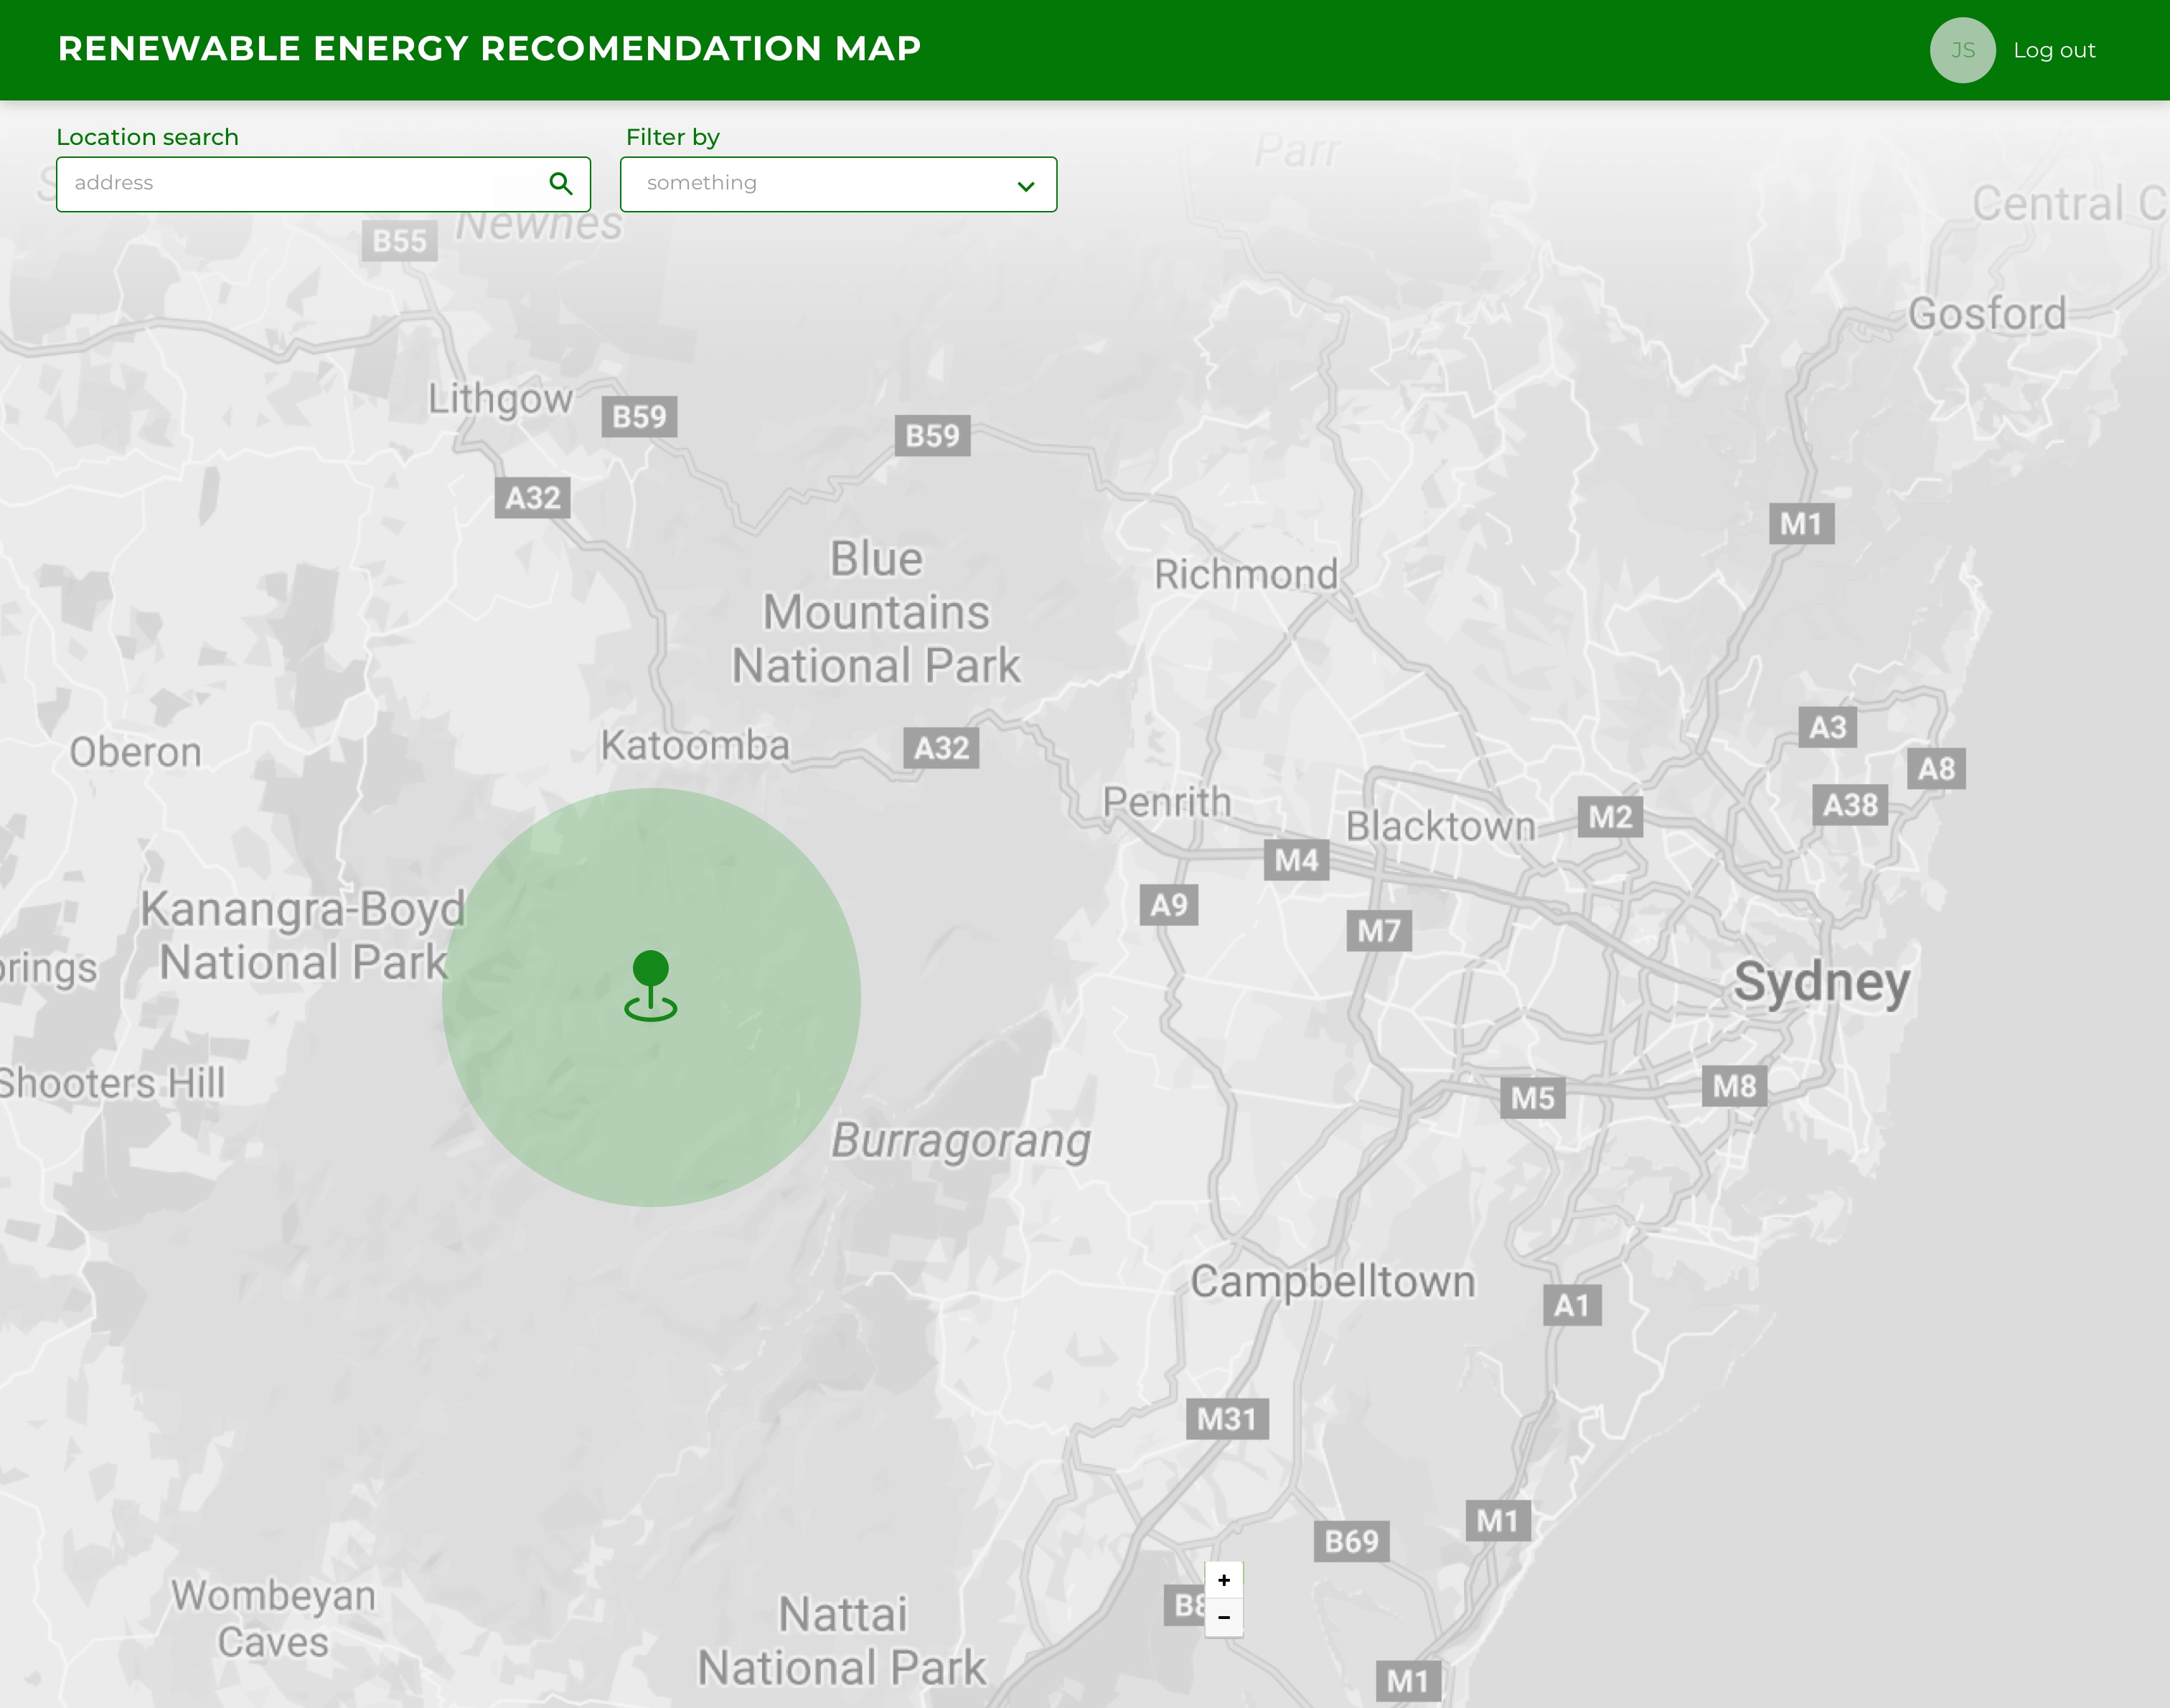Click the Sydney city label
The width and height of the screenshot is (2170, 1708).
1821,982
